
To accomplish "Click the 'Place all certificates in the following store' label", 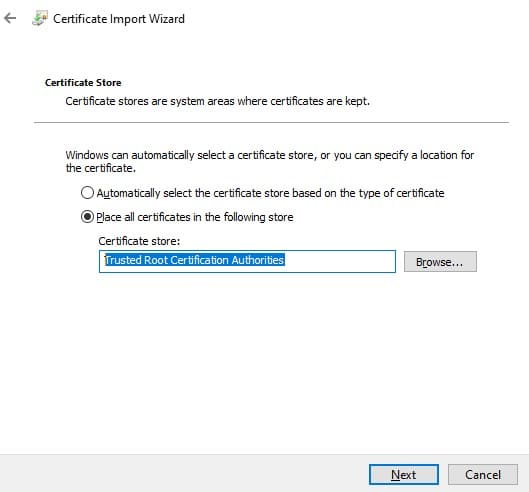I will tap(195, 217).
